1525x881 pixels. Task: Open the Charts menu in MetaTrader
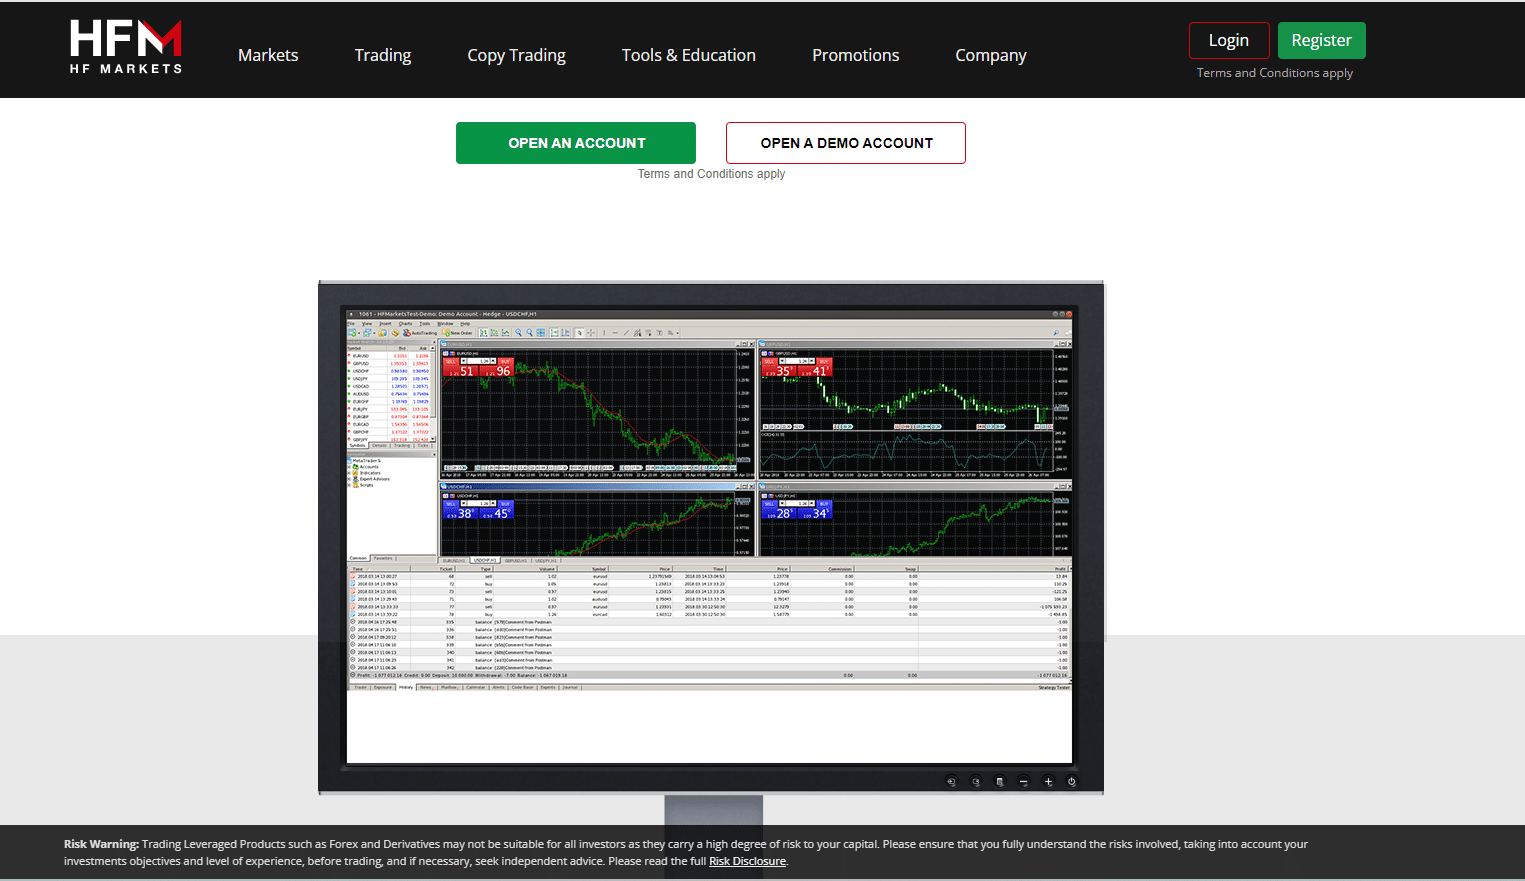click(x=405, y=324)
